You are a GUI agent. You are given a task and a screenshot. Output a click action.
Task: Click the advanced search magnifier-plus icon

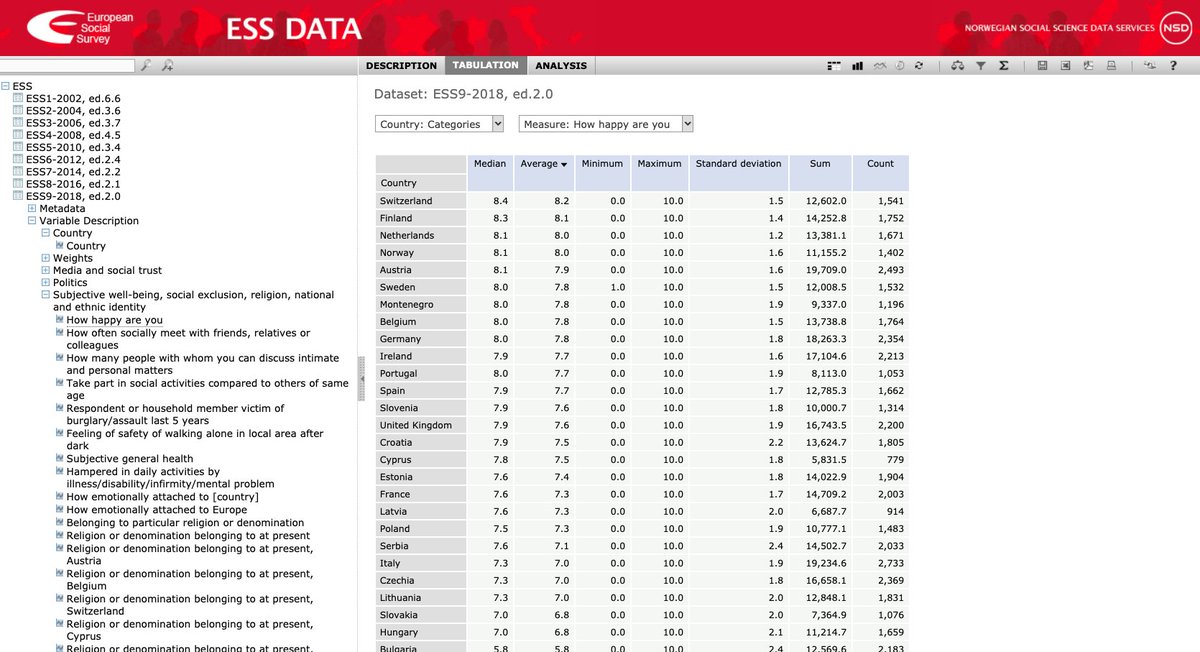pos(167,66)
